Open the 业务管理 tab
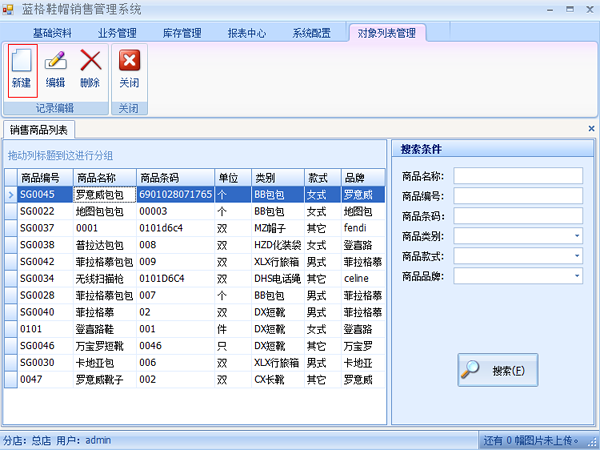Screen dimensions: 600x450 [117, 33]
